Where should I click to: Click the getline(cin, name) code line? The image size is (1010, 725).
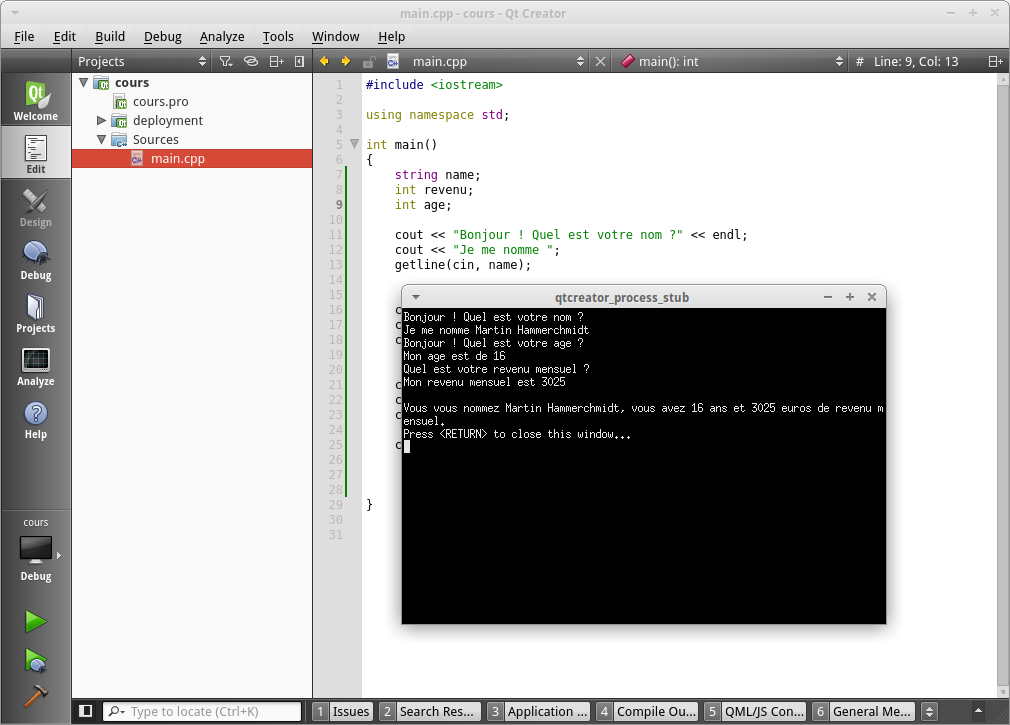pyautogui.click(x=462, y=265)
